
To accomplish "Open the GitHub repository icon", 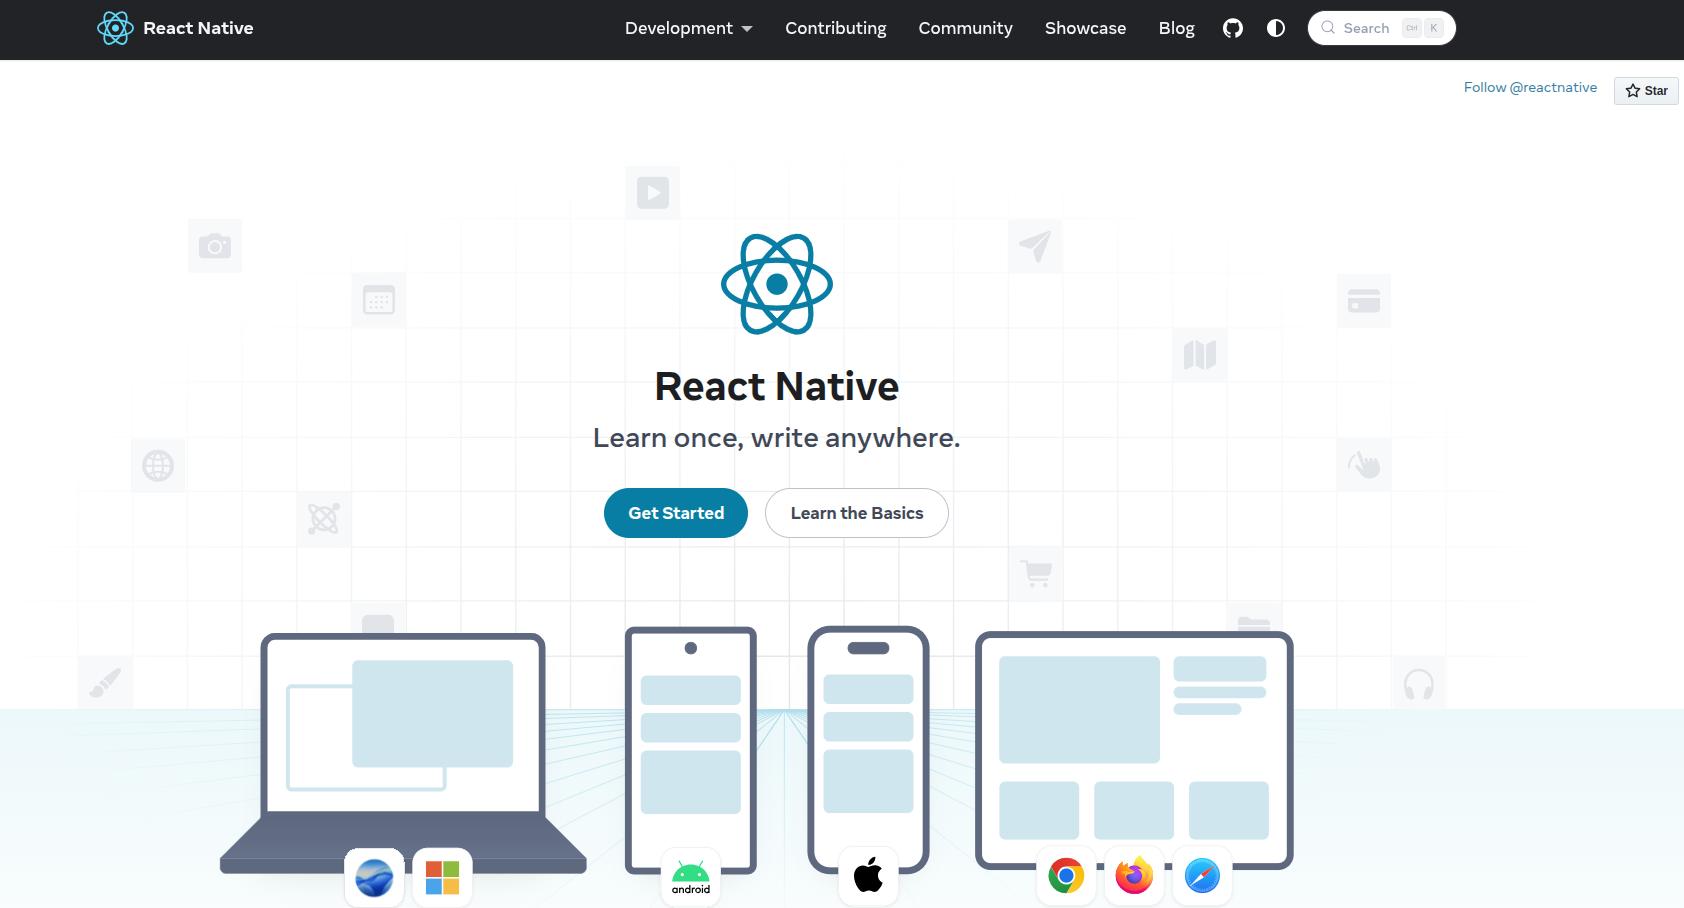I will coord(1233,28).
